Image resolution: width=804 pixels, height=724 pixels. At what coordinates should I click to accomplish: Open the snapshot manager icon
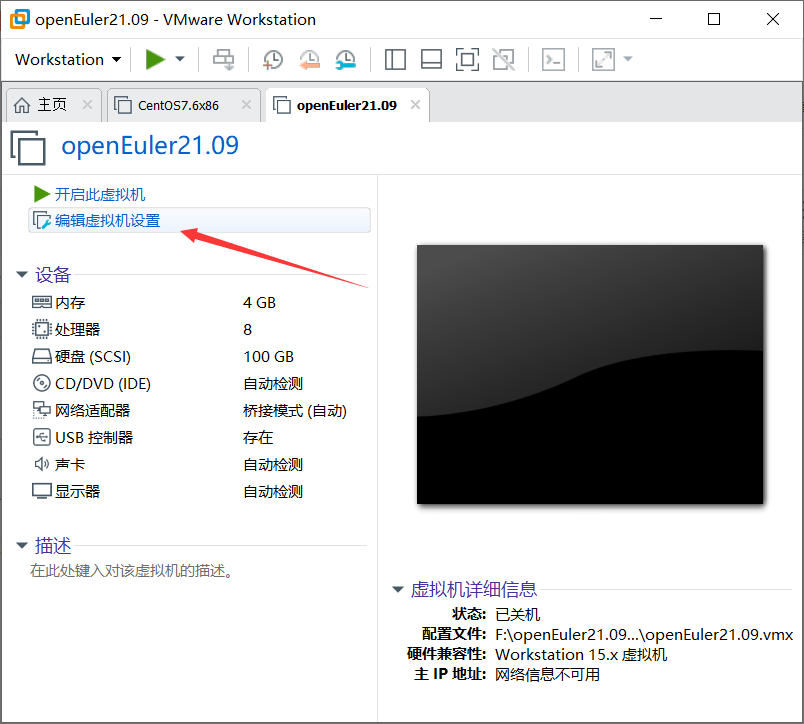(346, 59)
